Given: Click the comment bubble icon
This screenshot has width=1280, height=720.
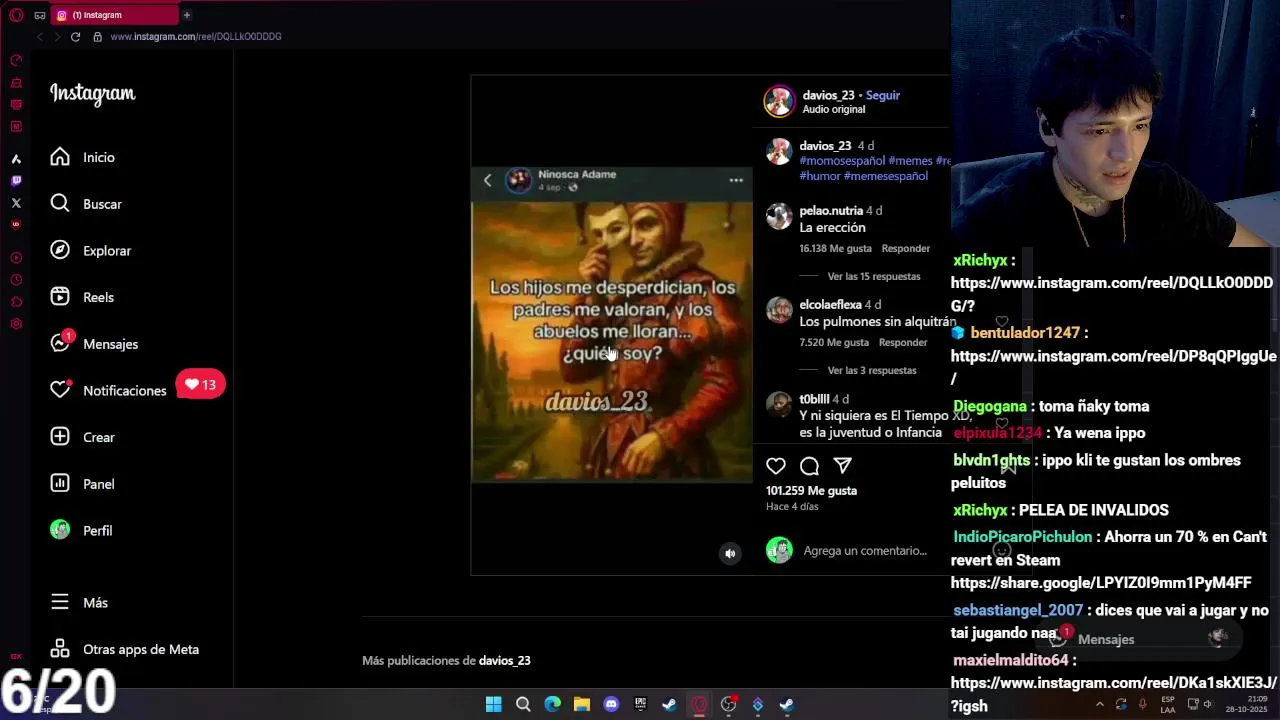Looking at the screenshot, I should pyautogui.click(x=809, y=465).
